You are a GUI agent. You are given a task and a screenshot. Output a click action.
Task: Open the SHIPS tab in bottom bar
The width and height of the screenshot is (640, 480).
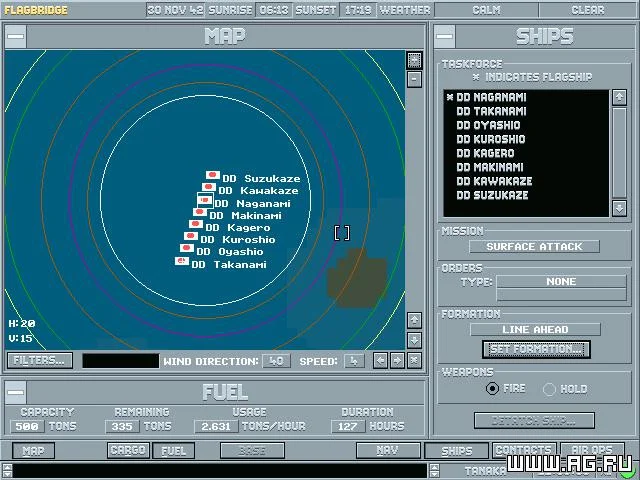tap(456, 451)
